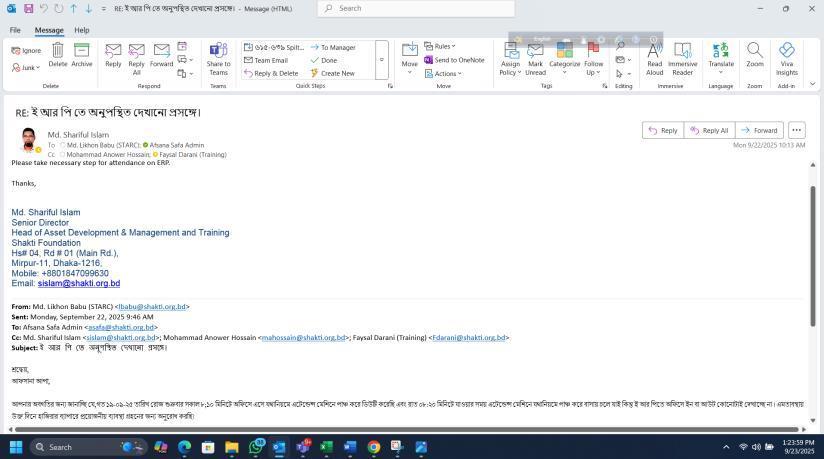Click the Search box in title bar
This screenshot has width=824, height=459.
click(x=416, y=8)
